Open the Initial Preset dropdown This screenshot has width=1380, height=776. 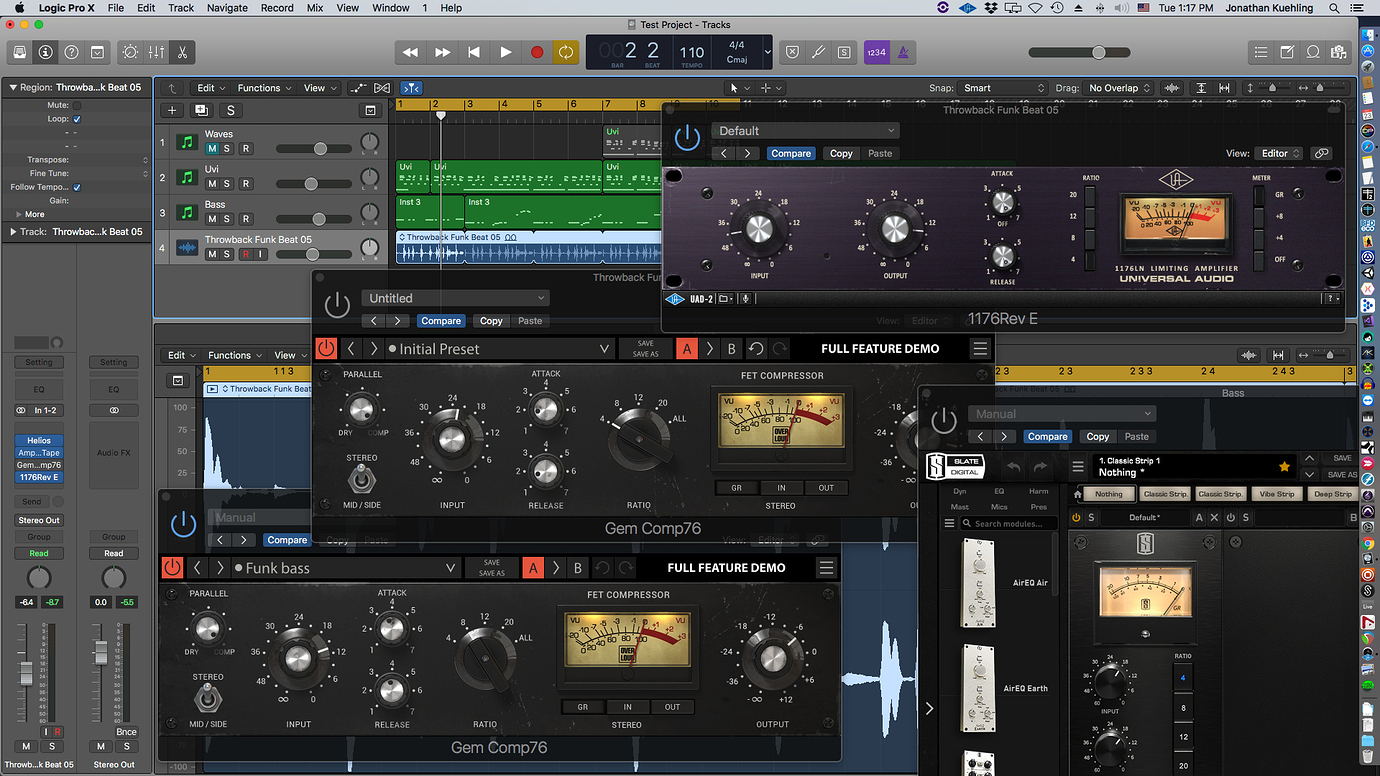tap(500, 349)
